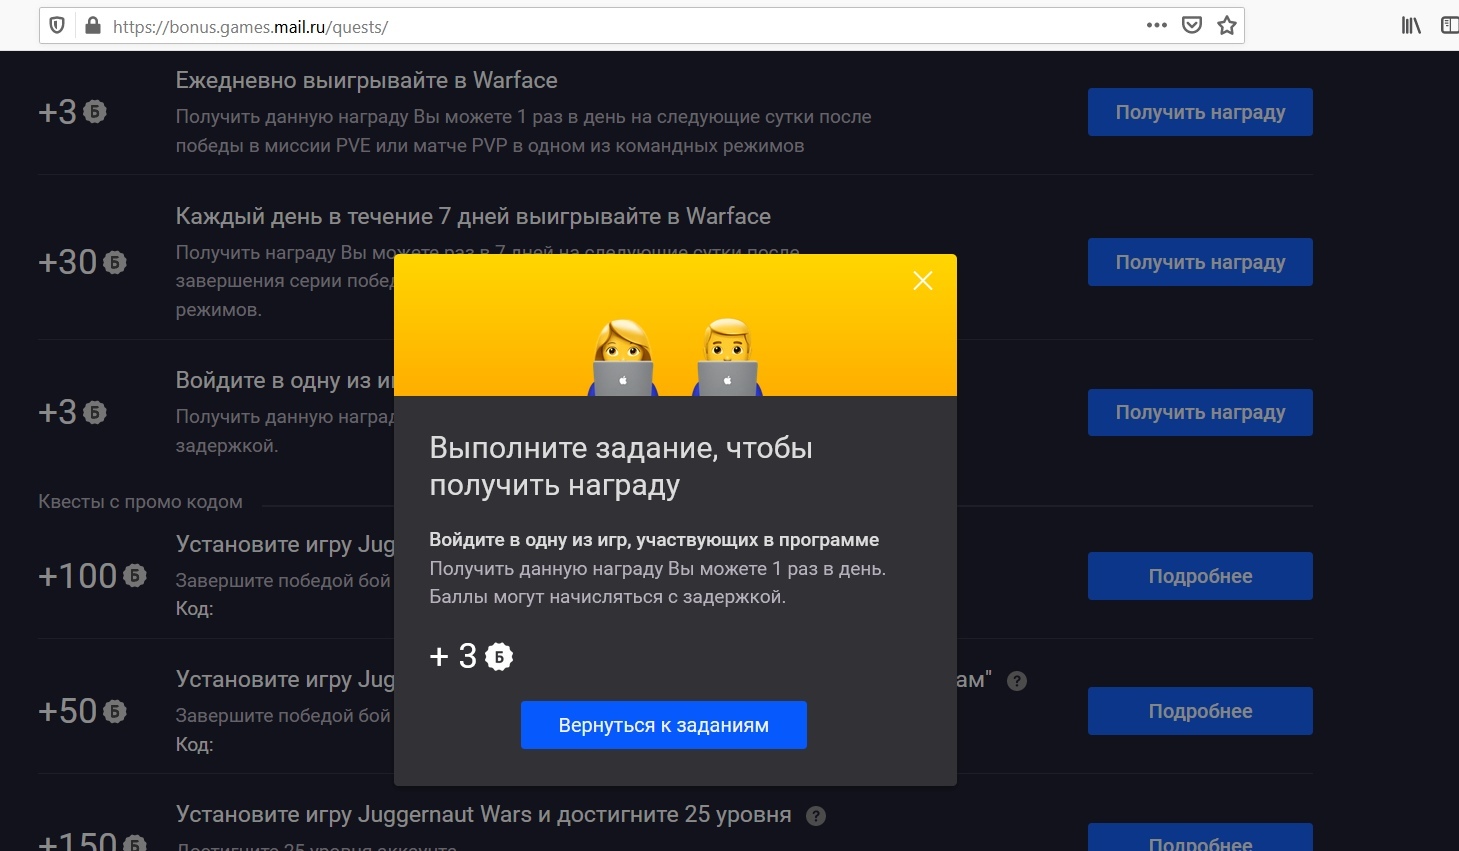The height and width of the screenshot is (851, 1459).
Task: Open the page actions three-dot menu
Action: (1157, 26)
